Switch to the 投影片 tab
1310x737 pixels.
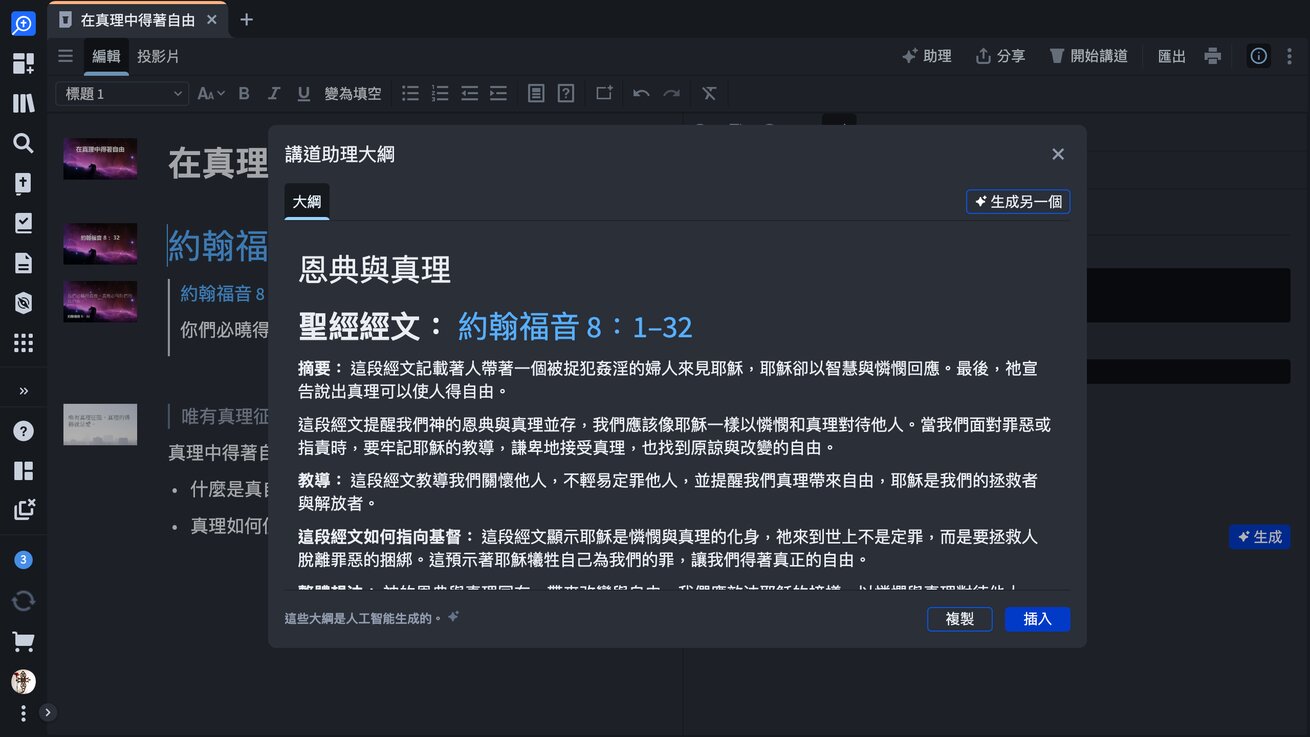158,56
